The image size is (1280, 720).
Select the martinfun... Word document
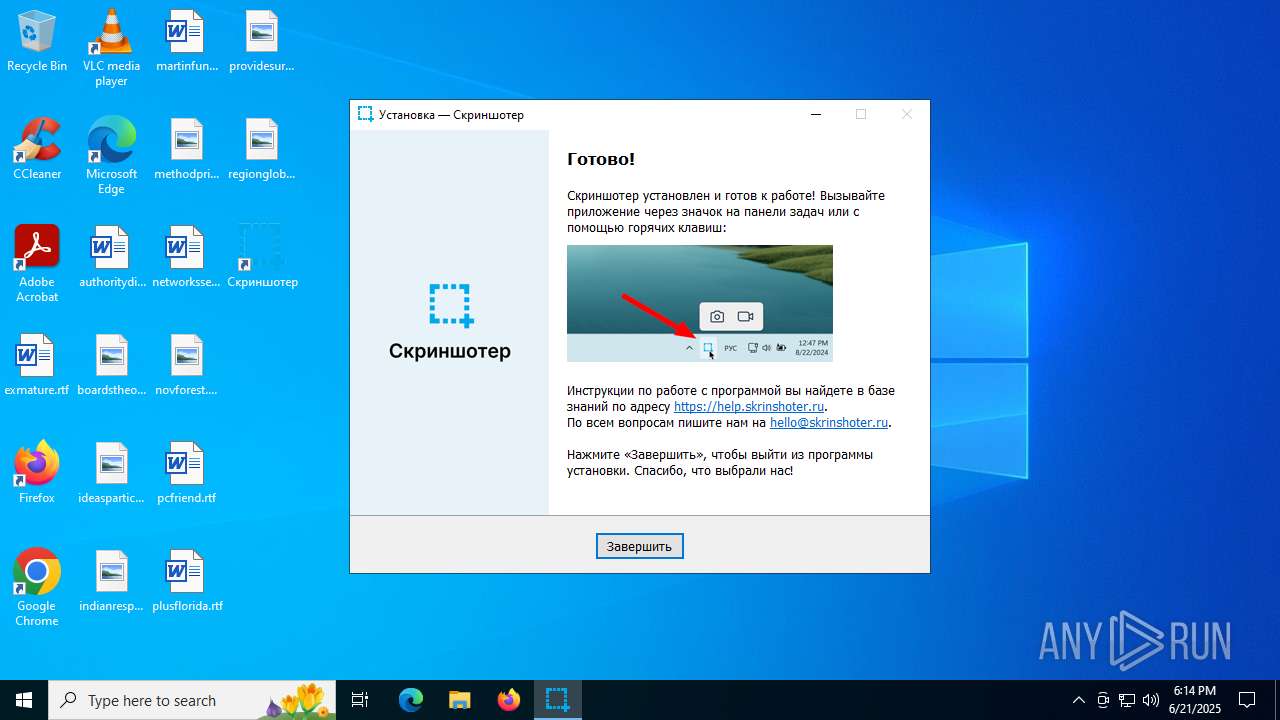coord(185,41)
